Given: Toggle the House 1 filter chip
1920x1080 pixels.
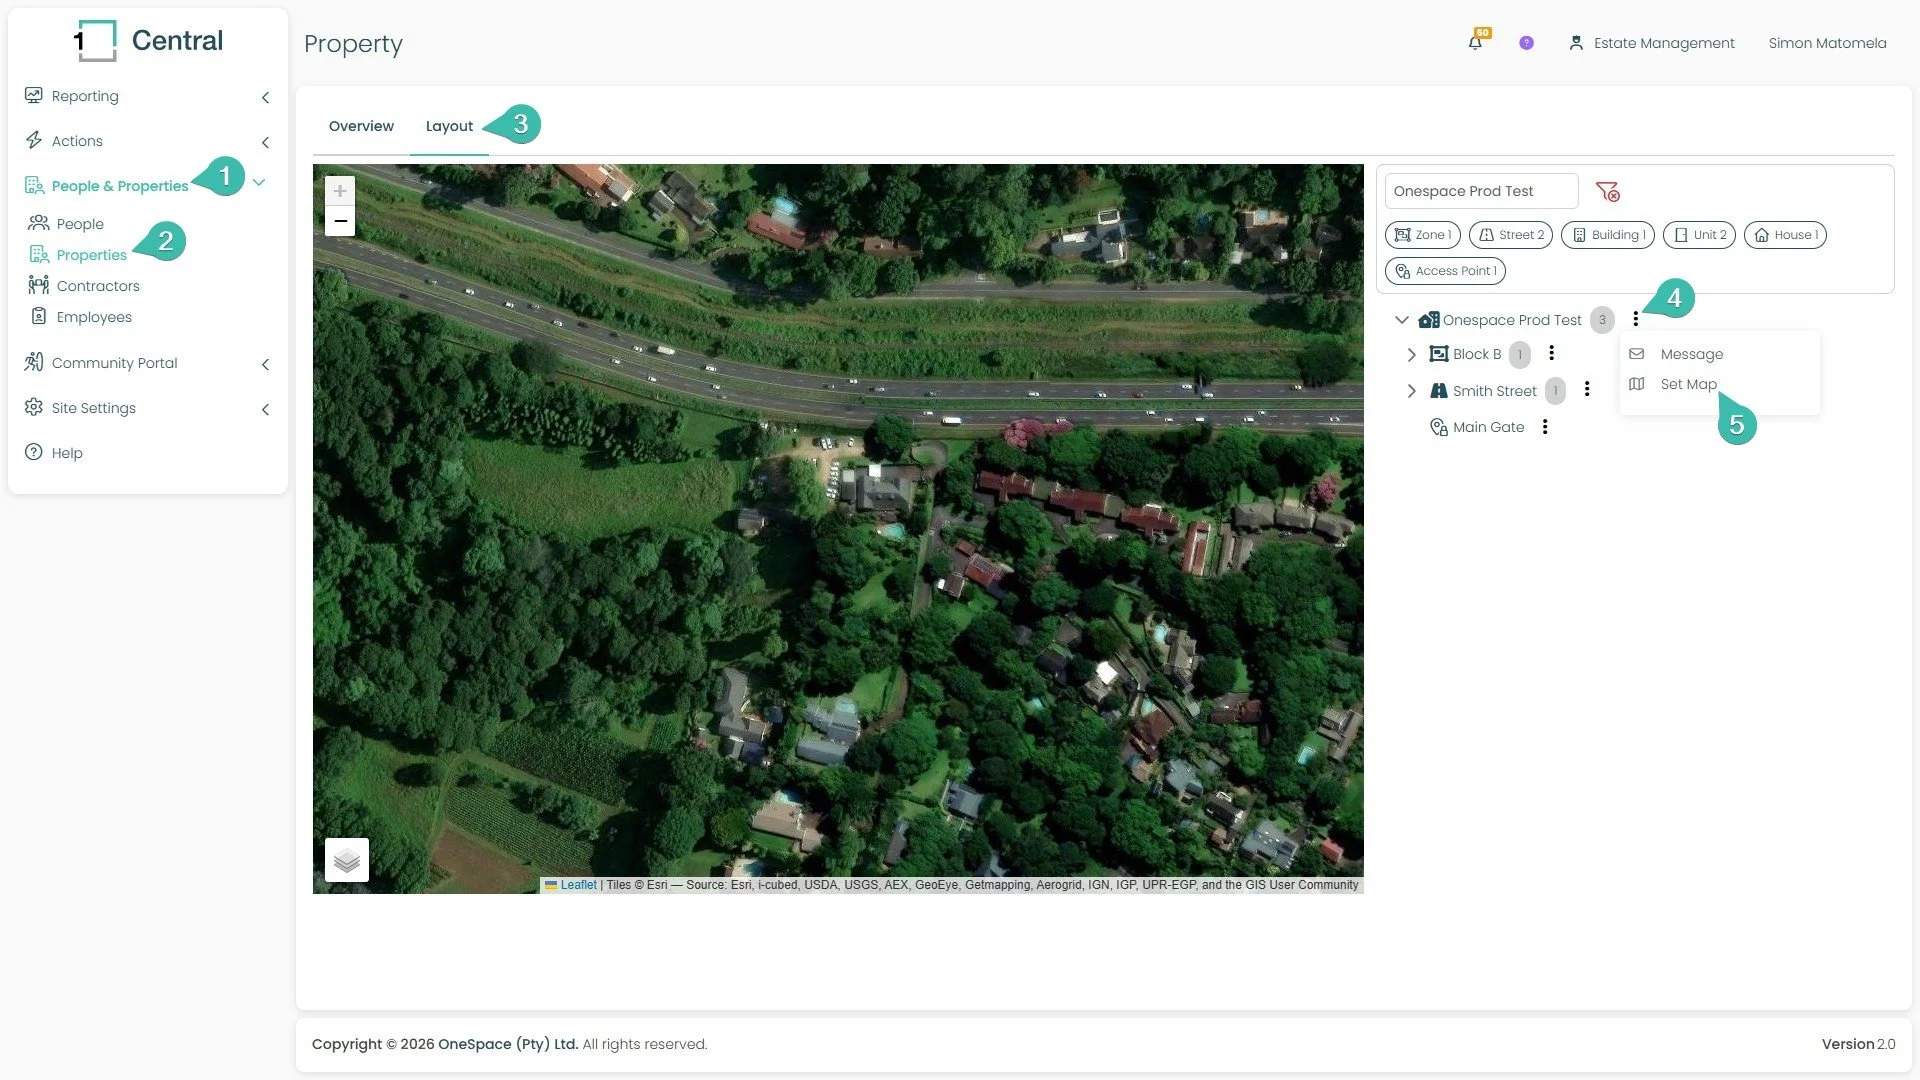Looking at the screenshot, I should [1785, 235].
